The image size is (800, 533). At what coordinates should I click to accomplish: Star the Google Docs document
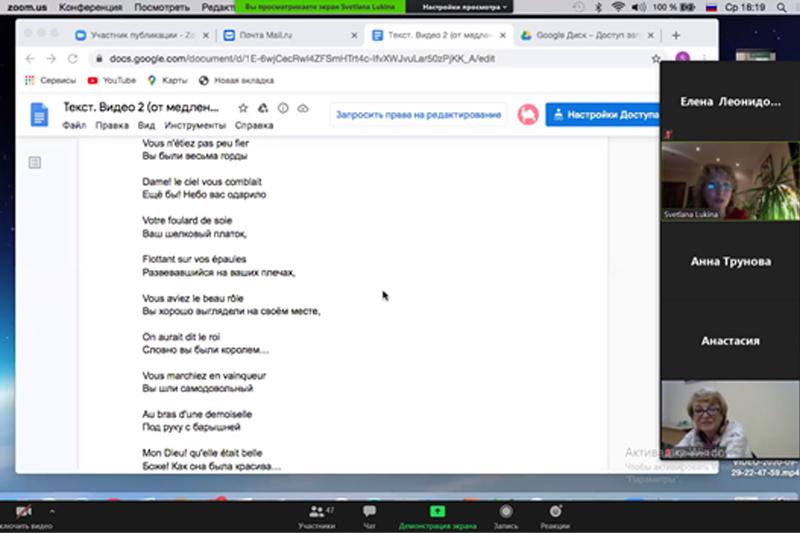(x=243, y=108)
